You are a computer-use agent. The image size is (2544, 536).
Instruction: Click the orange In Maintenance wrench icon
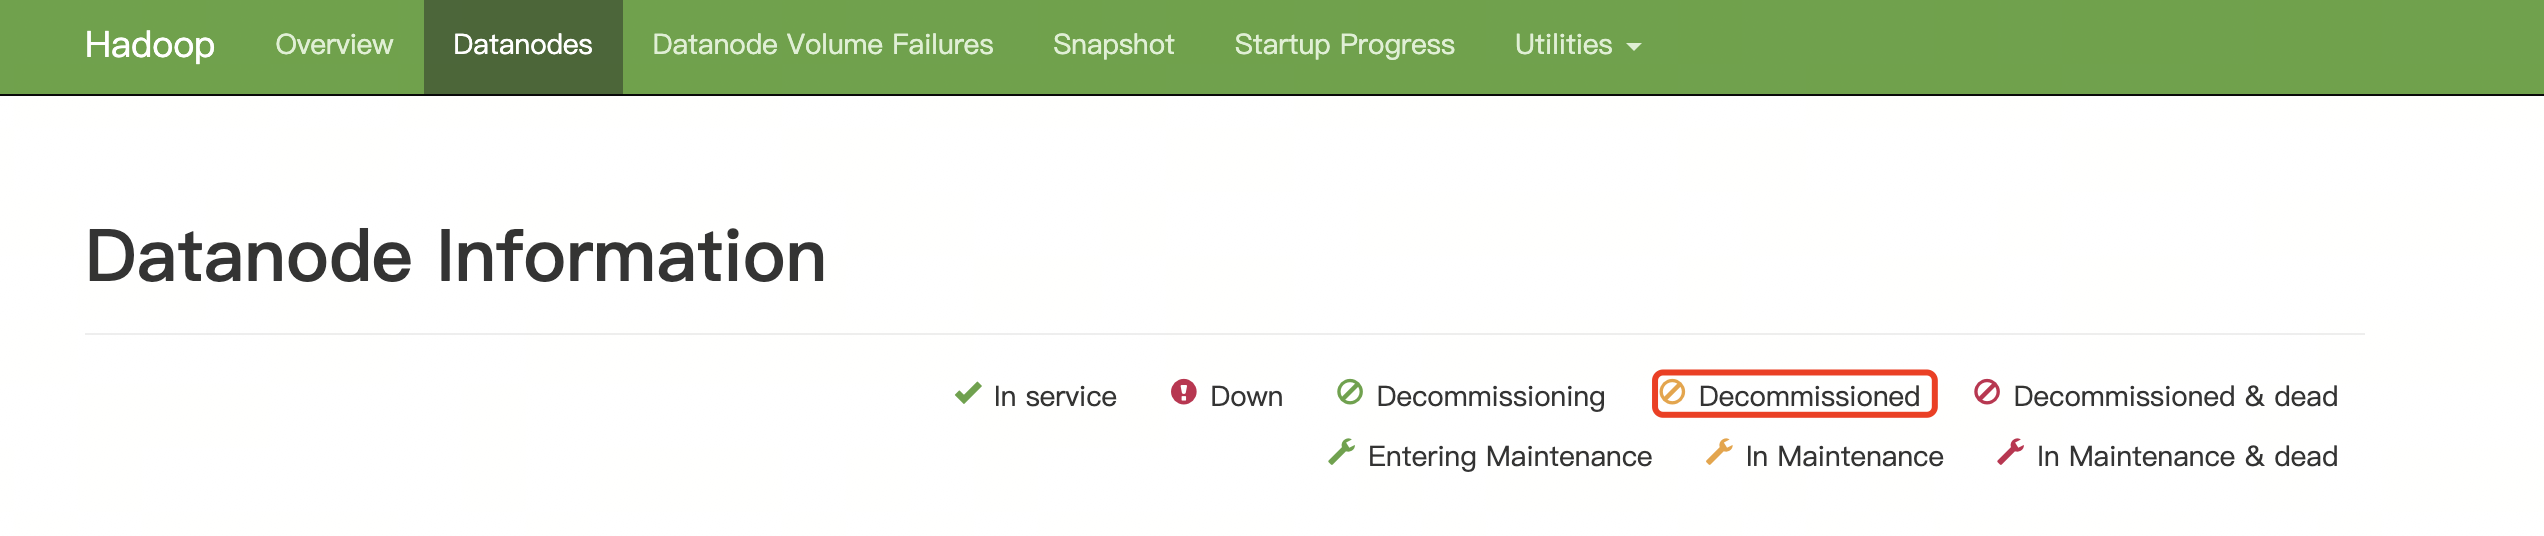[1719, 452]
